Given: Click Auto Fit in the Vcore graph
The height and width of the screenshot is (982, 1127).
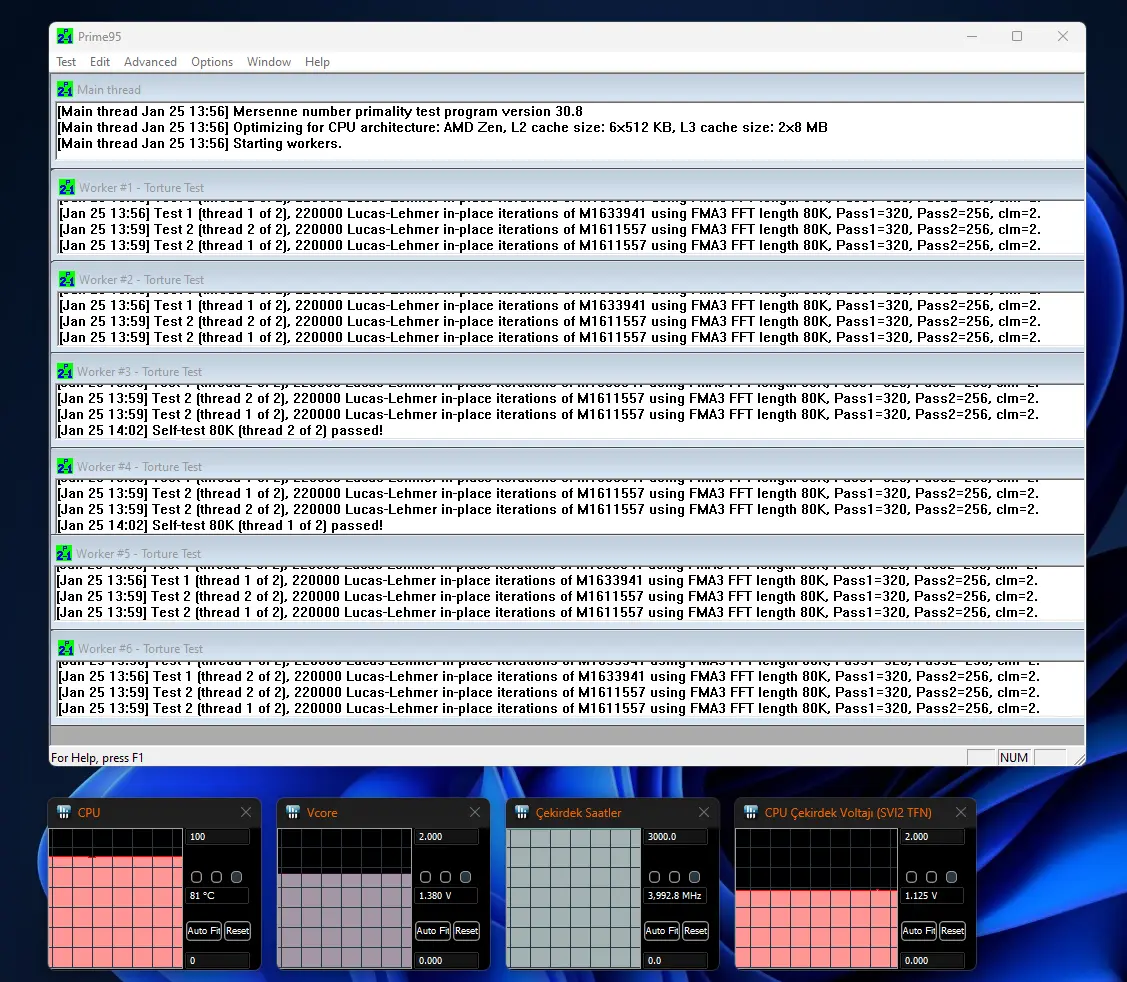Looking at the screenshot, I should (433, 930).
